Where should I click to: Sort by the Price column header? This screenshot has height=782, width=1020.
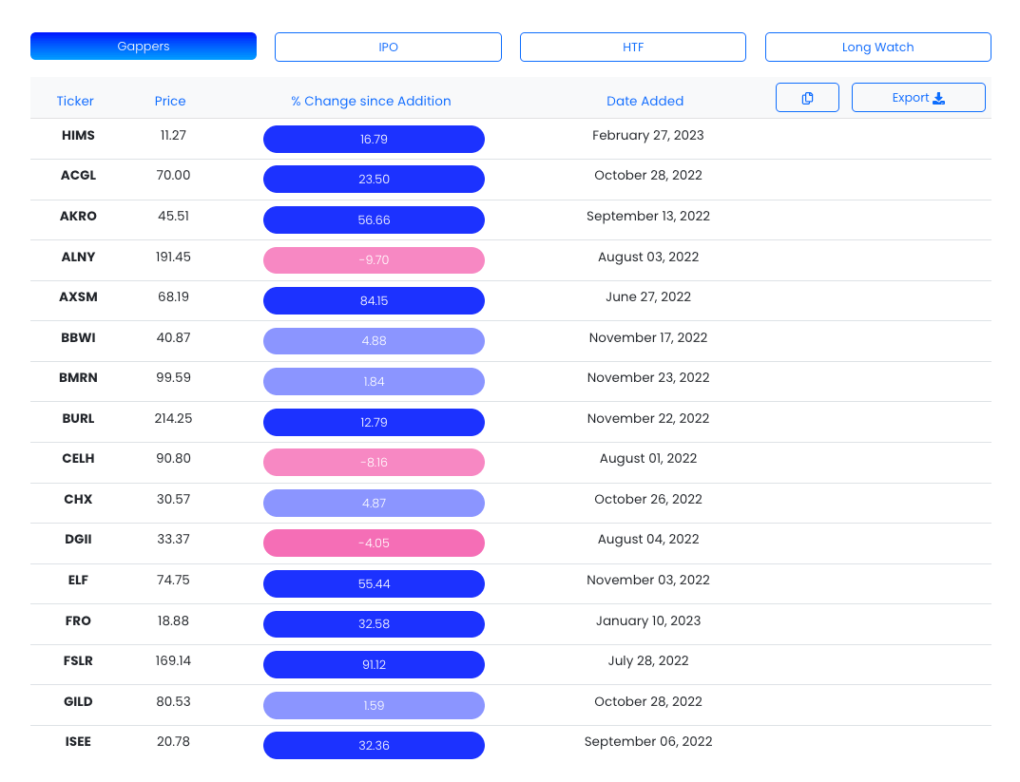coord(170,101)
